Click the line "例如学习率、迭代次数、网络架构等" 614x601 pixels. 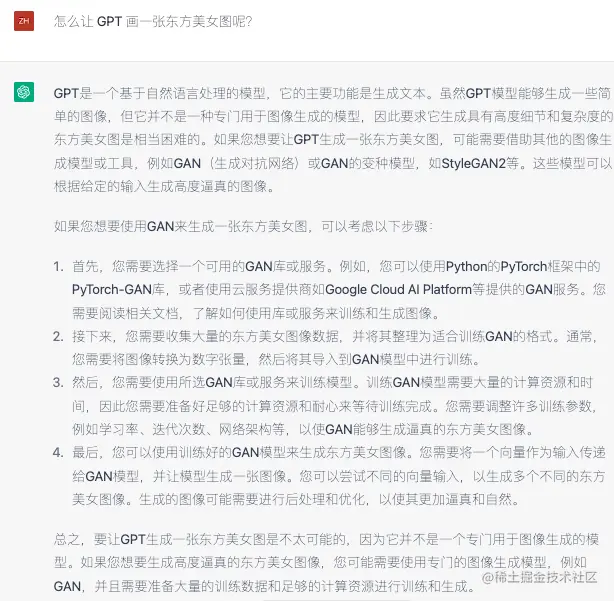(x=303, y=430)
